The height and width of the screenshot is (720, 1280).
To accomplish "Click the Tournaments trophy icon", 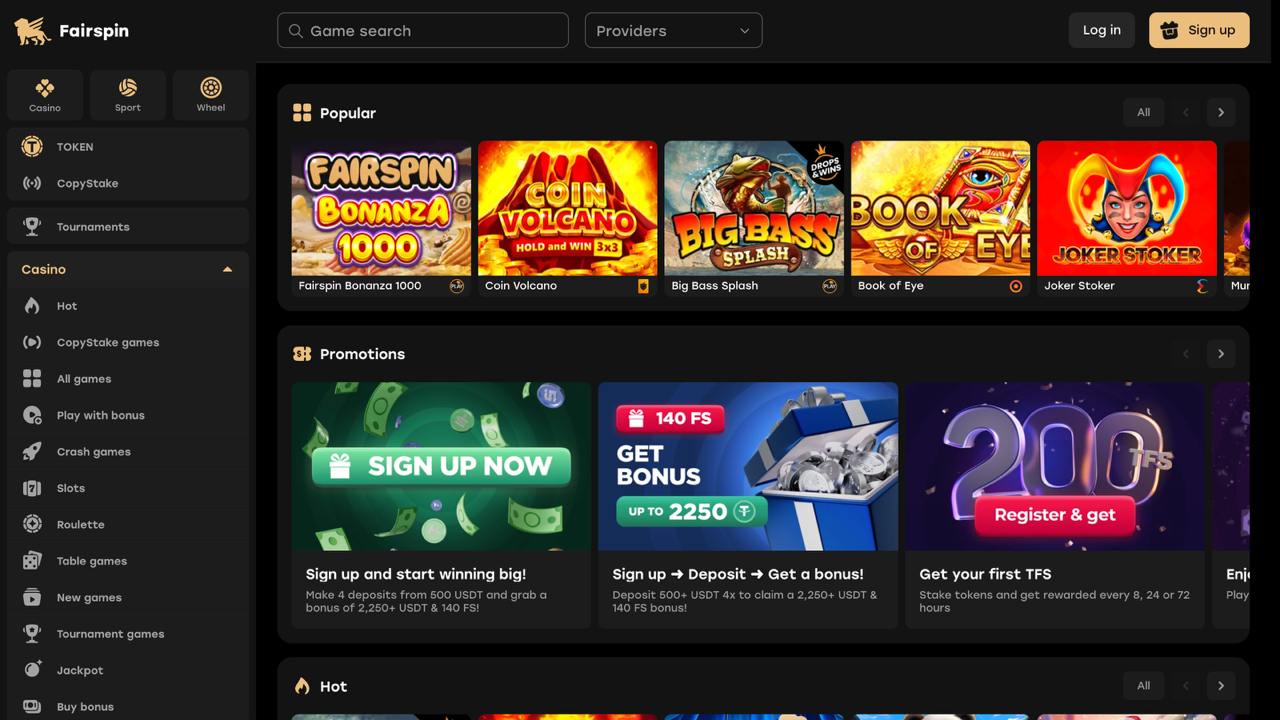I will coord(32,227).
